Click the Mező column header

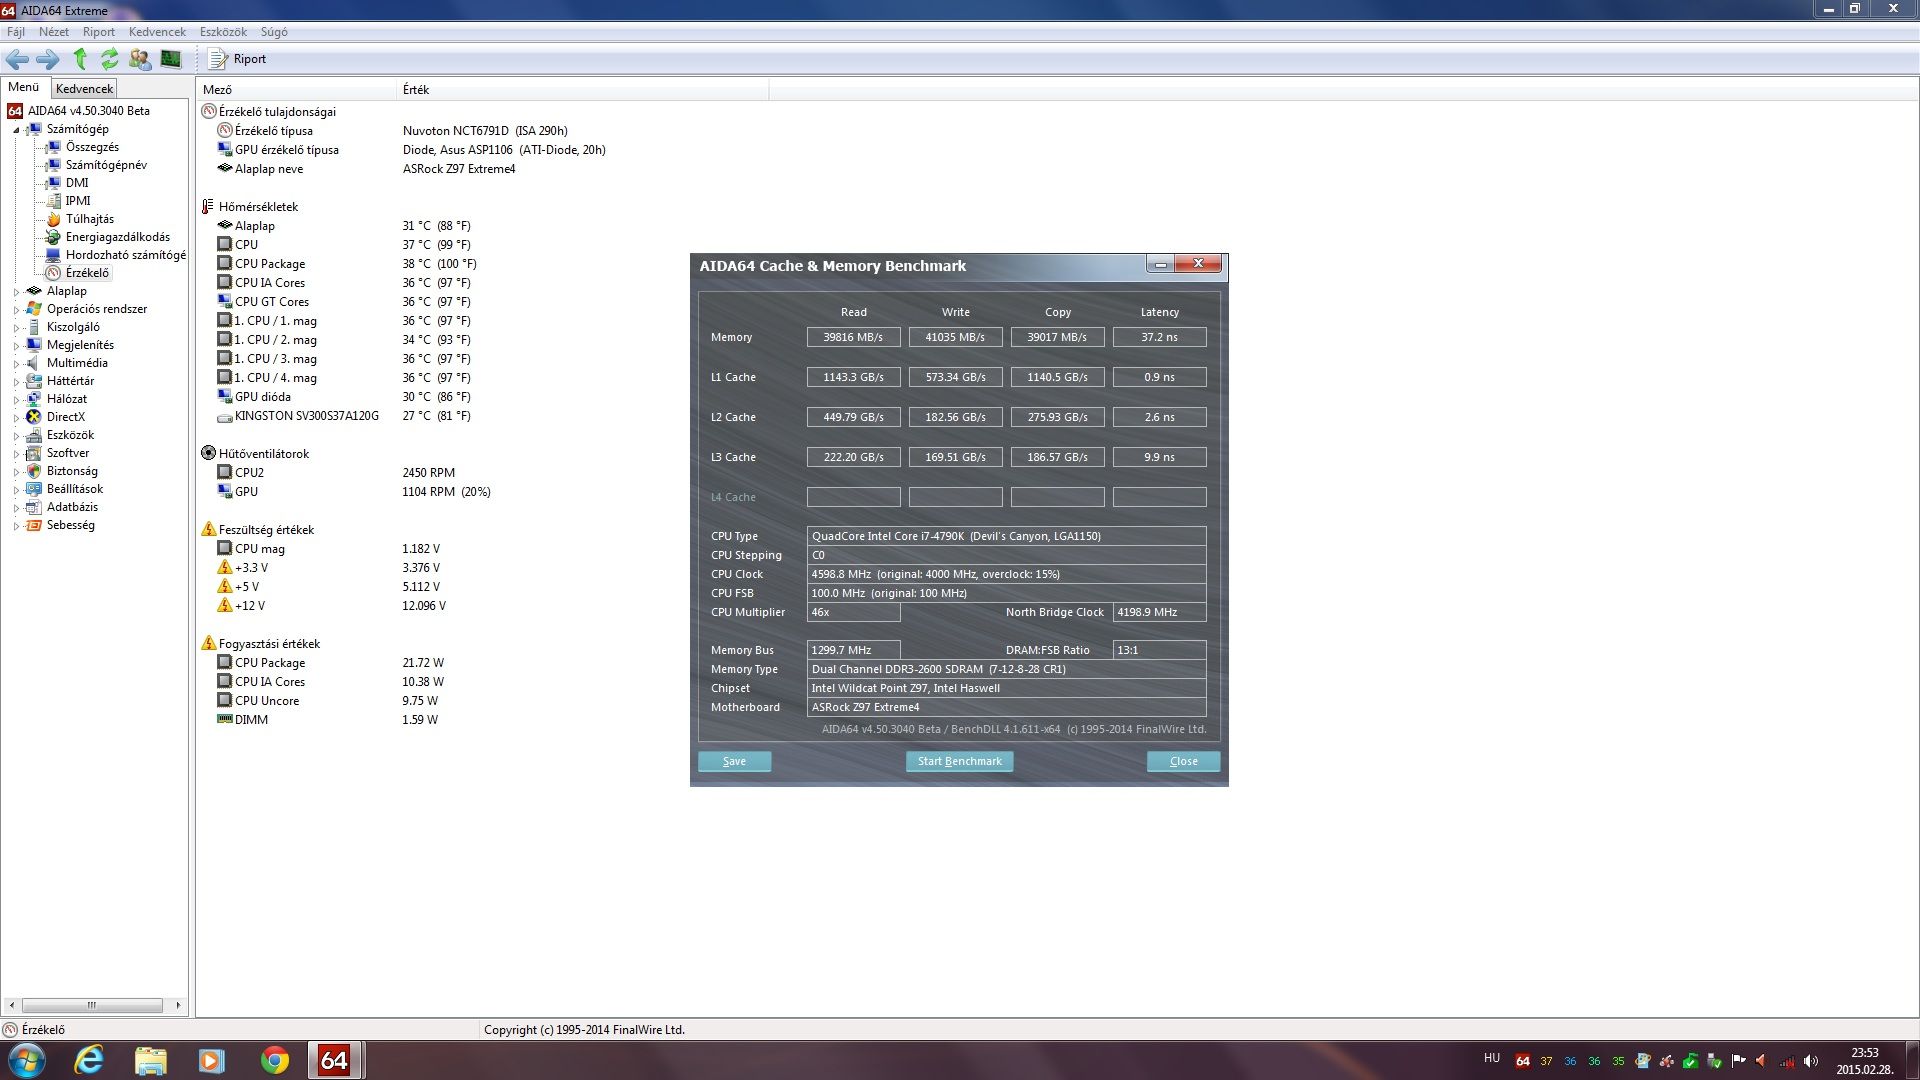click(297, 89)
